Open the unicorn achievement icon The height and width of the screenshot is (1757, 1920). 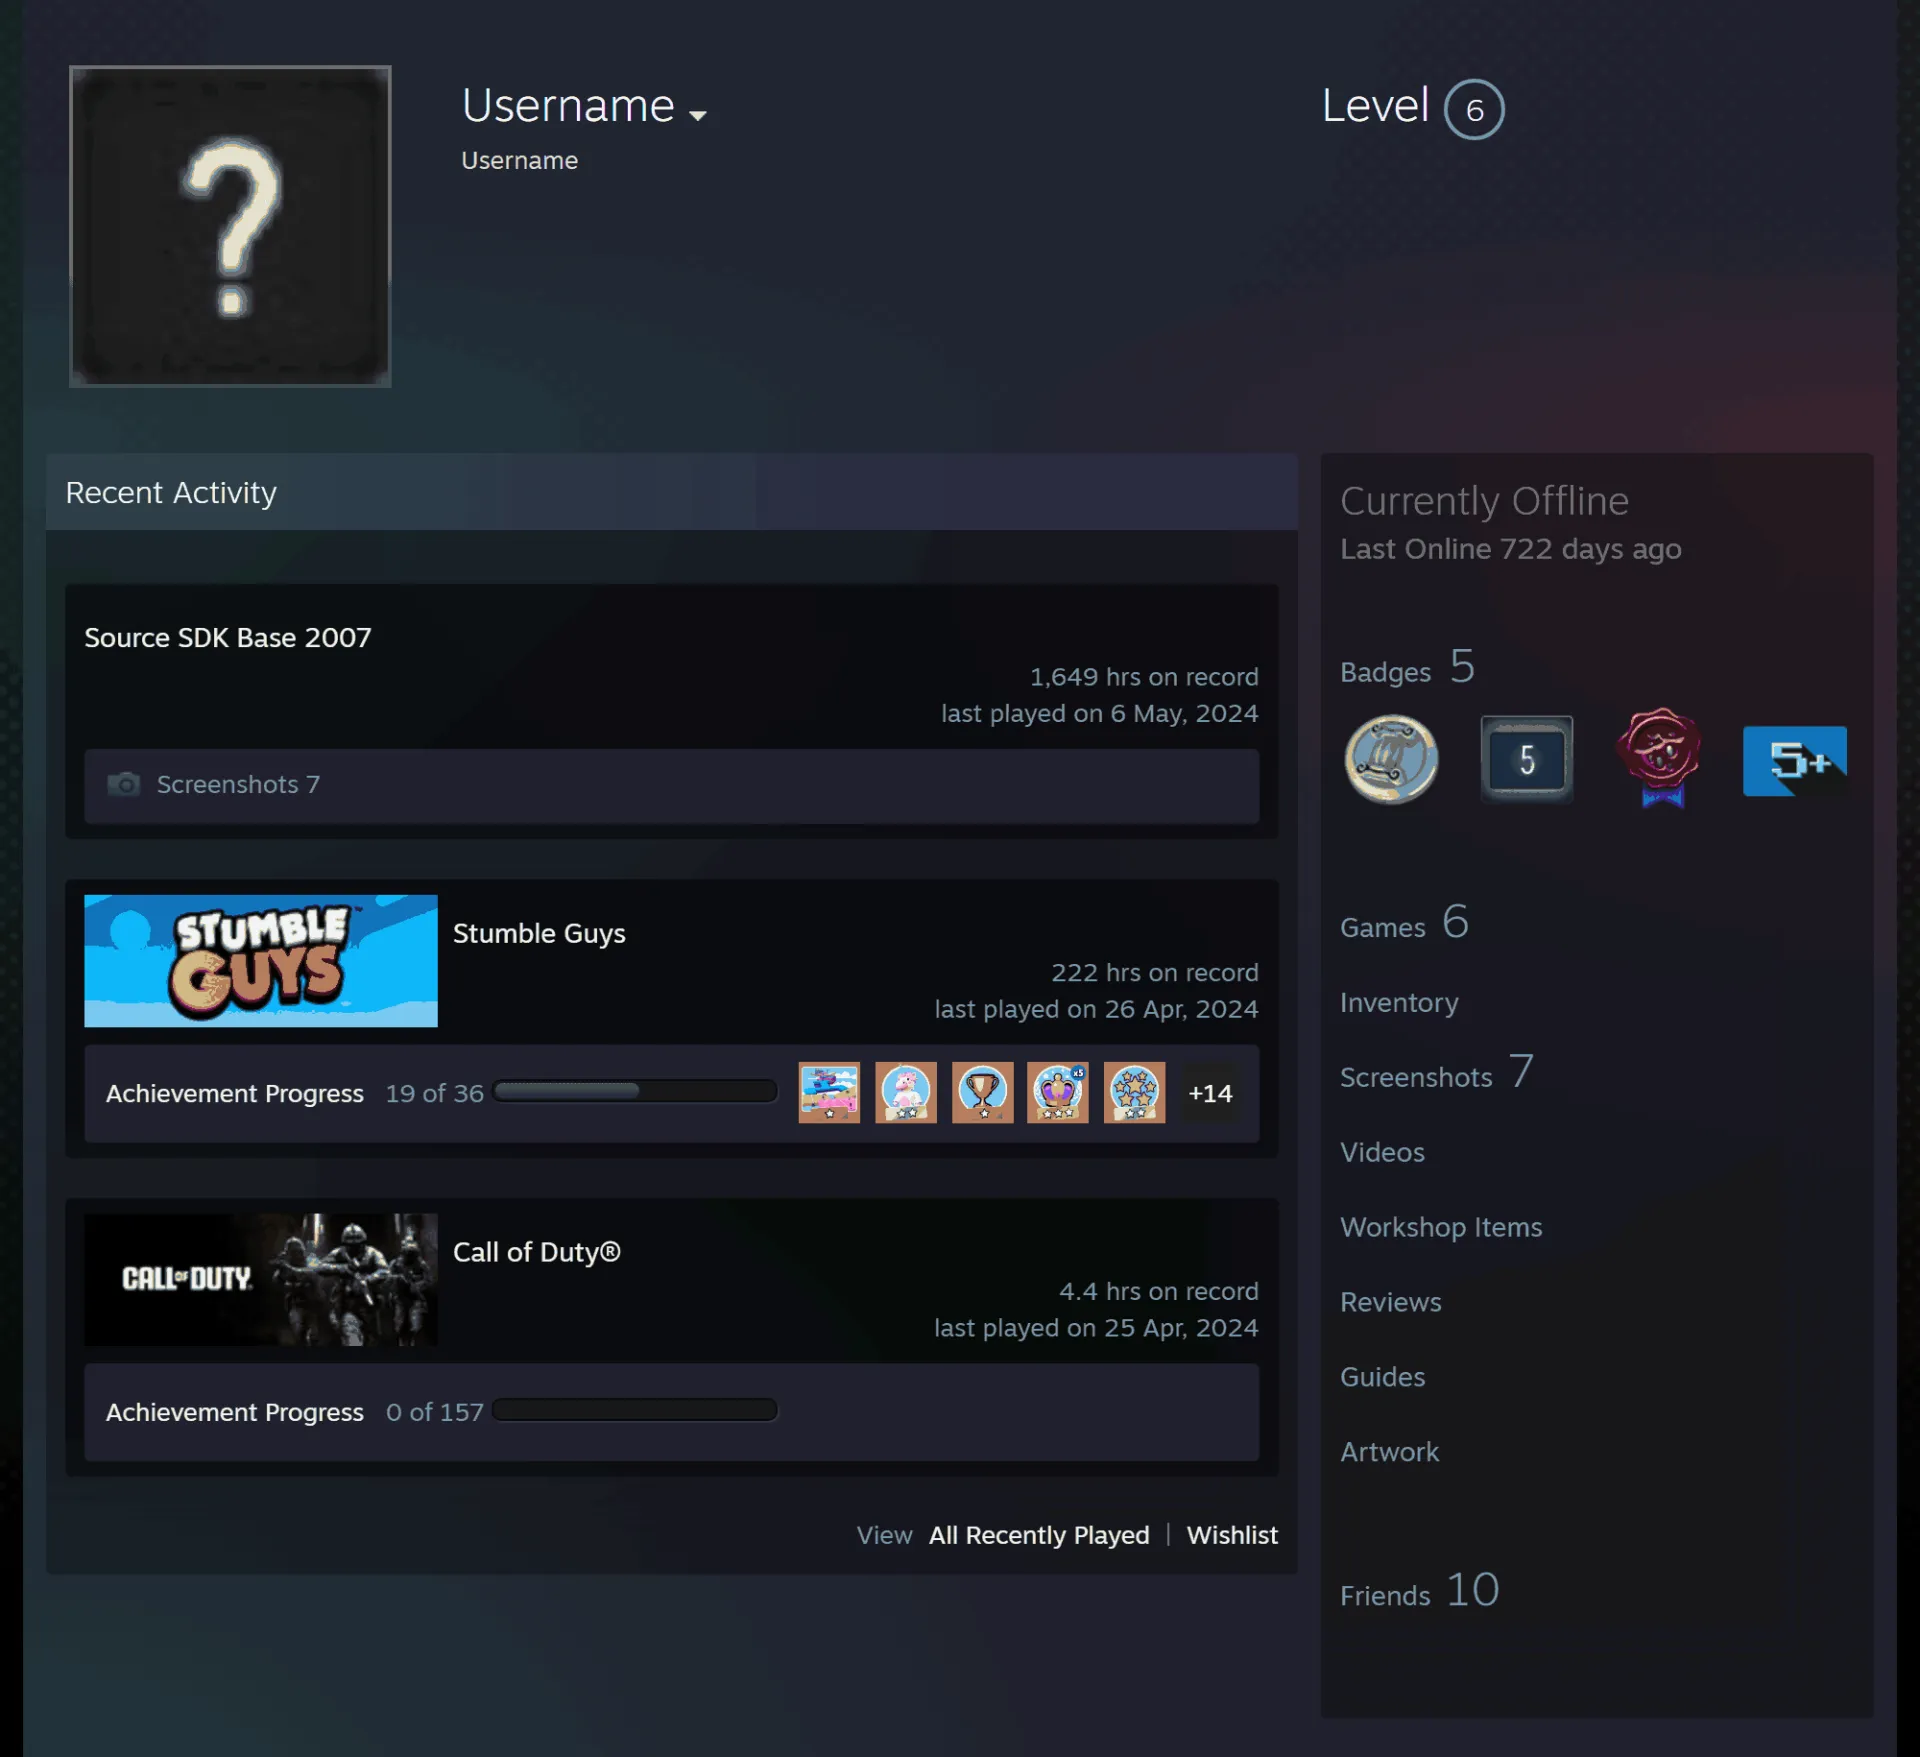[906, 1092]
